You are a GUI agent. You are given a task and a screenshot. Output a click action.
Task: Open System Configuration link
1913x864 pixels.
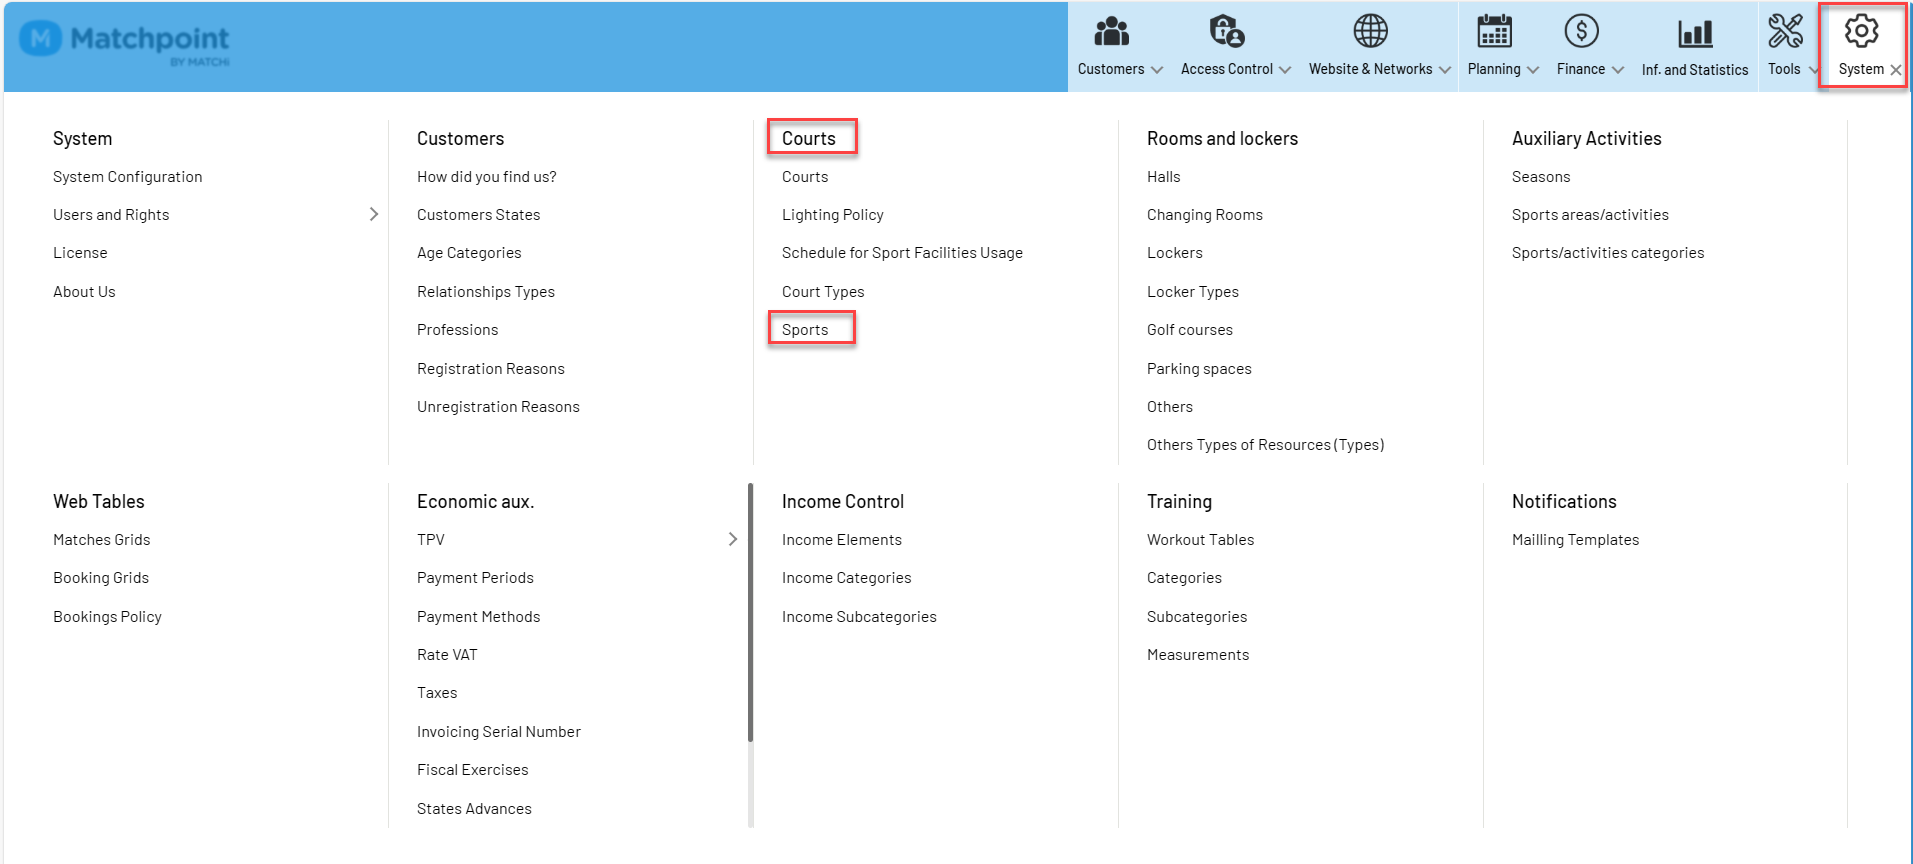(x=128, y=177)
